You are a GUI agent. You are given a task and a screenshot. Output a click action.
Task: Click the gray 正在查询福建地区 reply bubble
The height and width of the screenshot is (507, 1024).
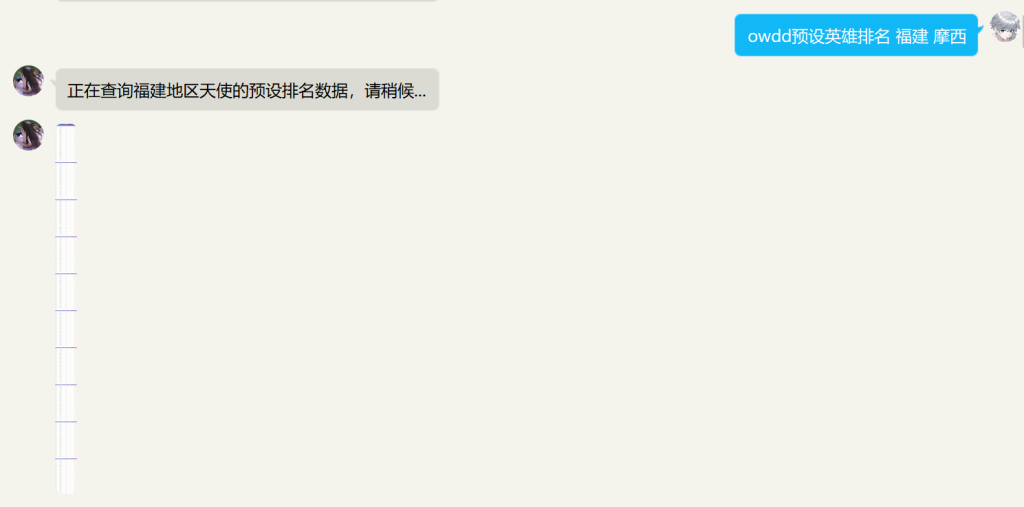247,90
